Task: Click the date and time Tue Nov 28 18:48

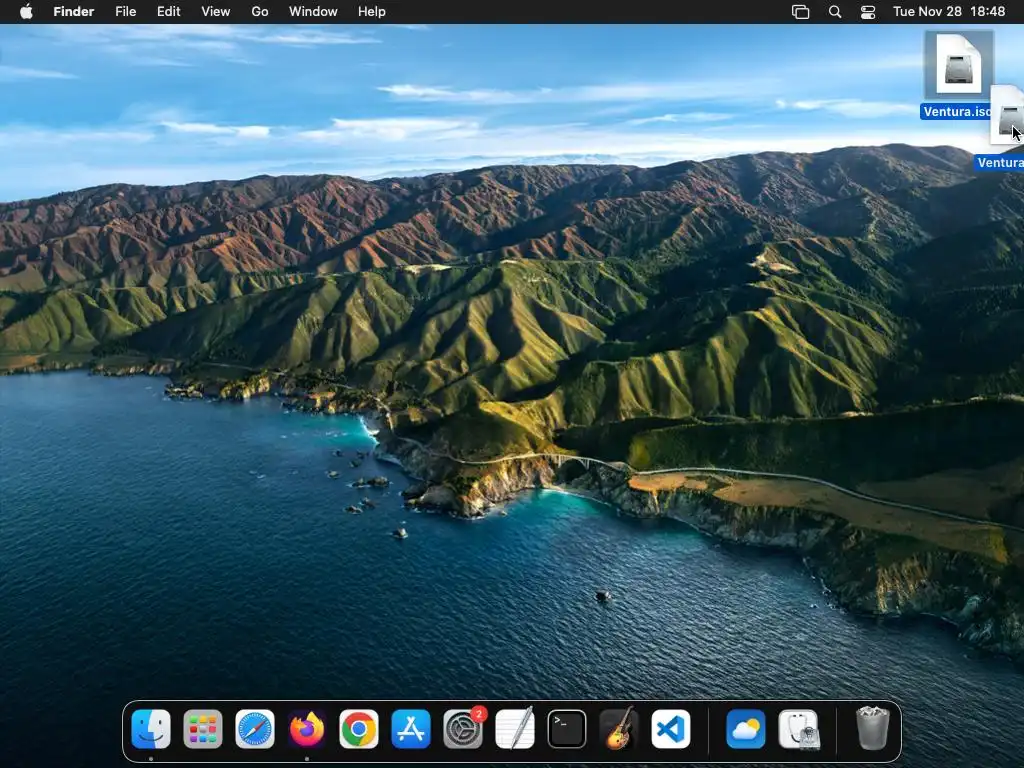Action: pyautogui.click(x=949, y=12)
